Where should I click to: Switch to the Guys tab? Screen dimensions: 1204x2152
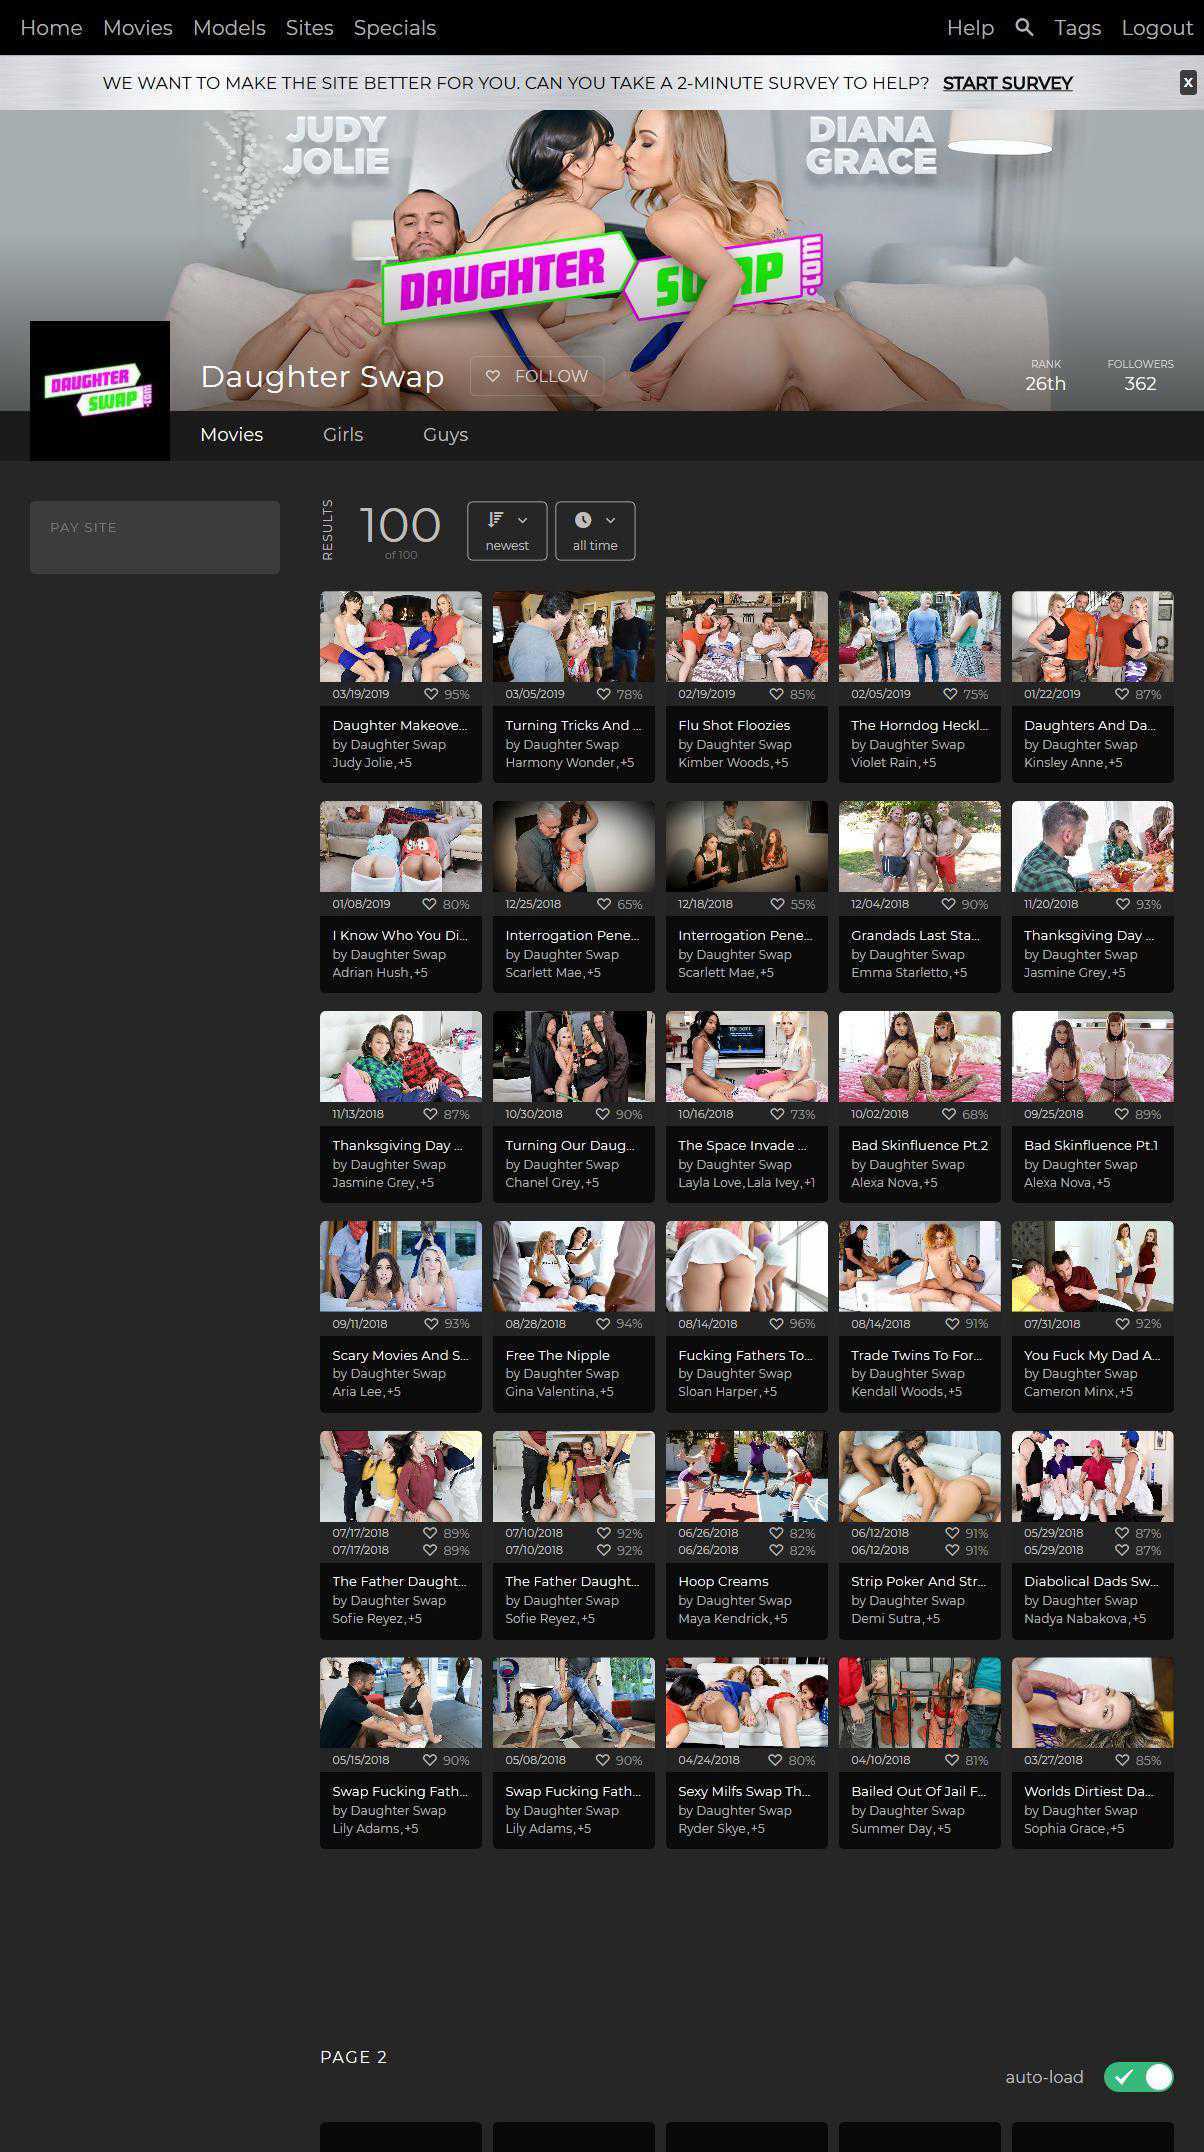(445, 435)
